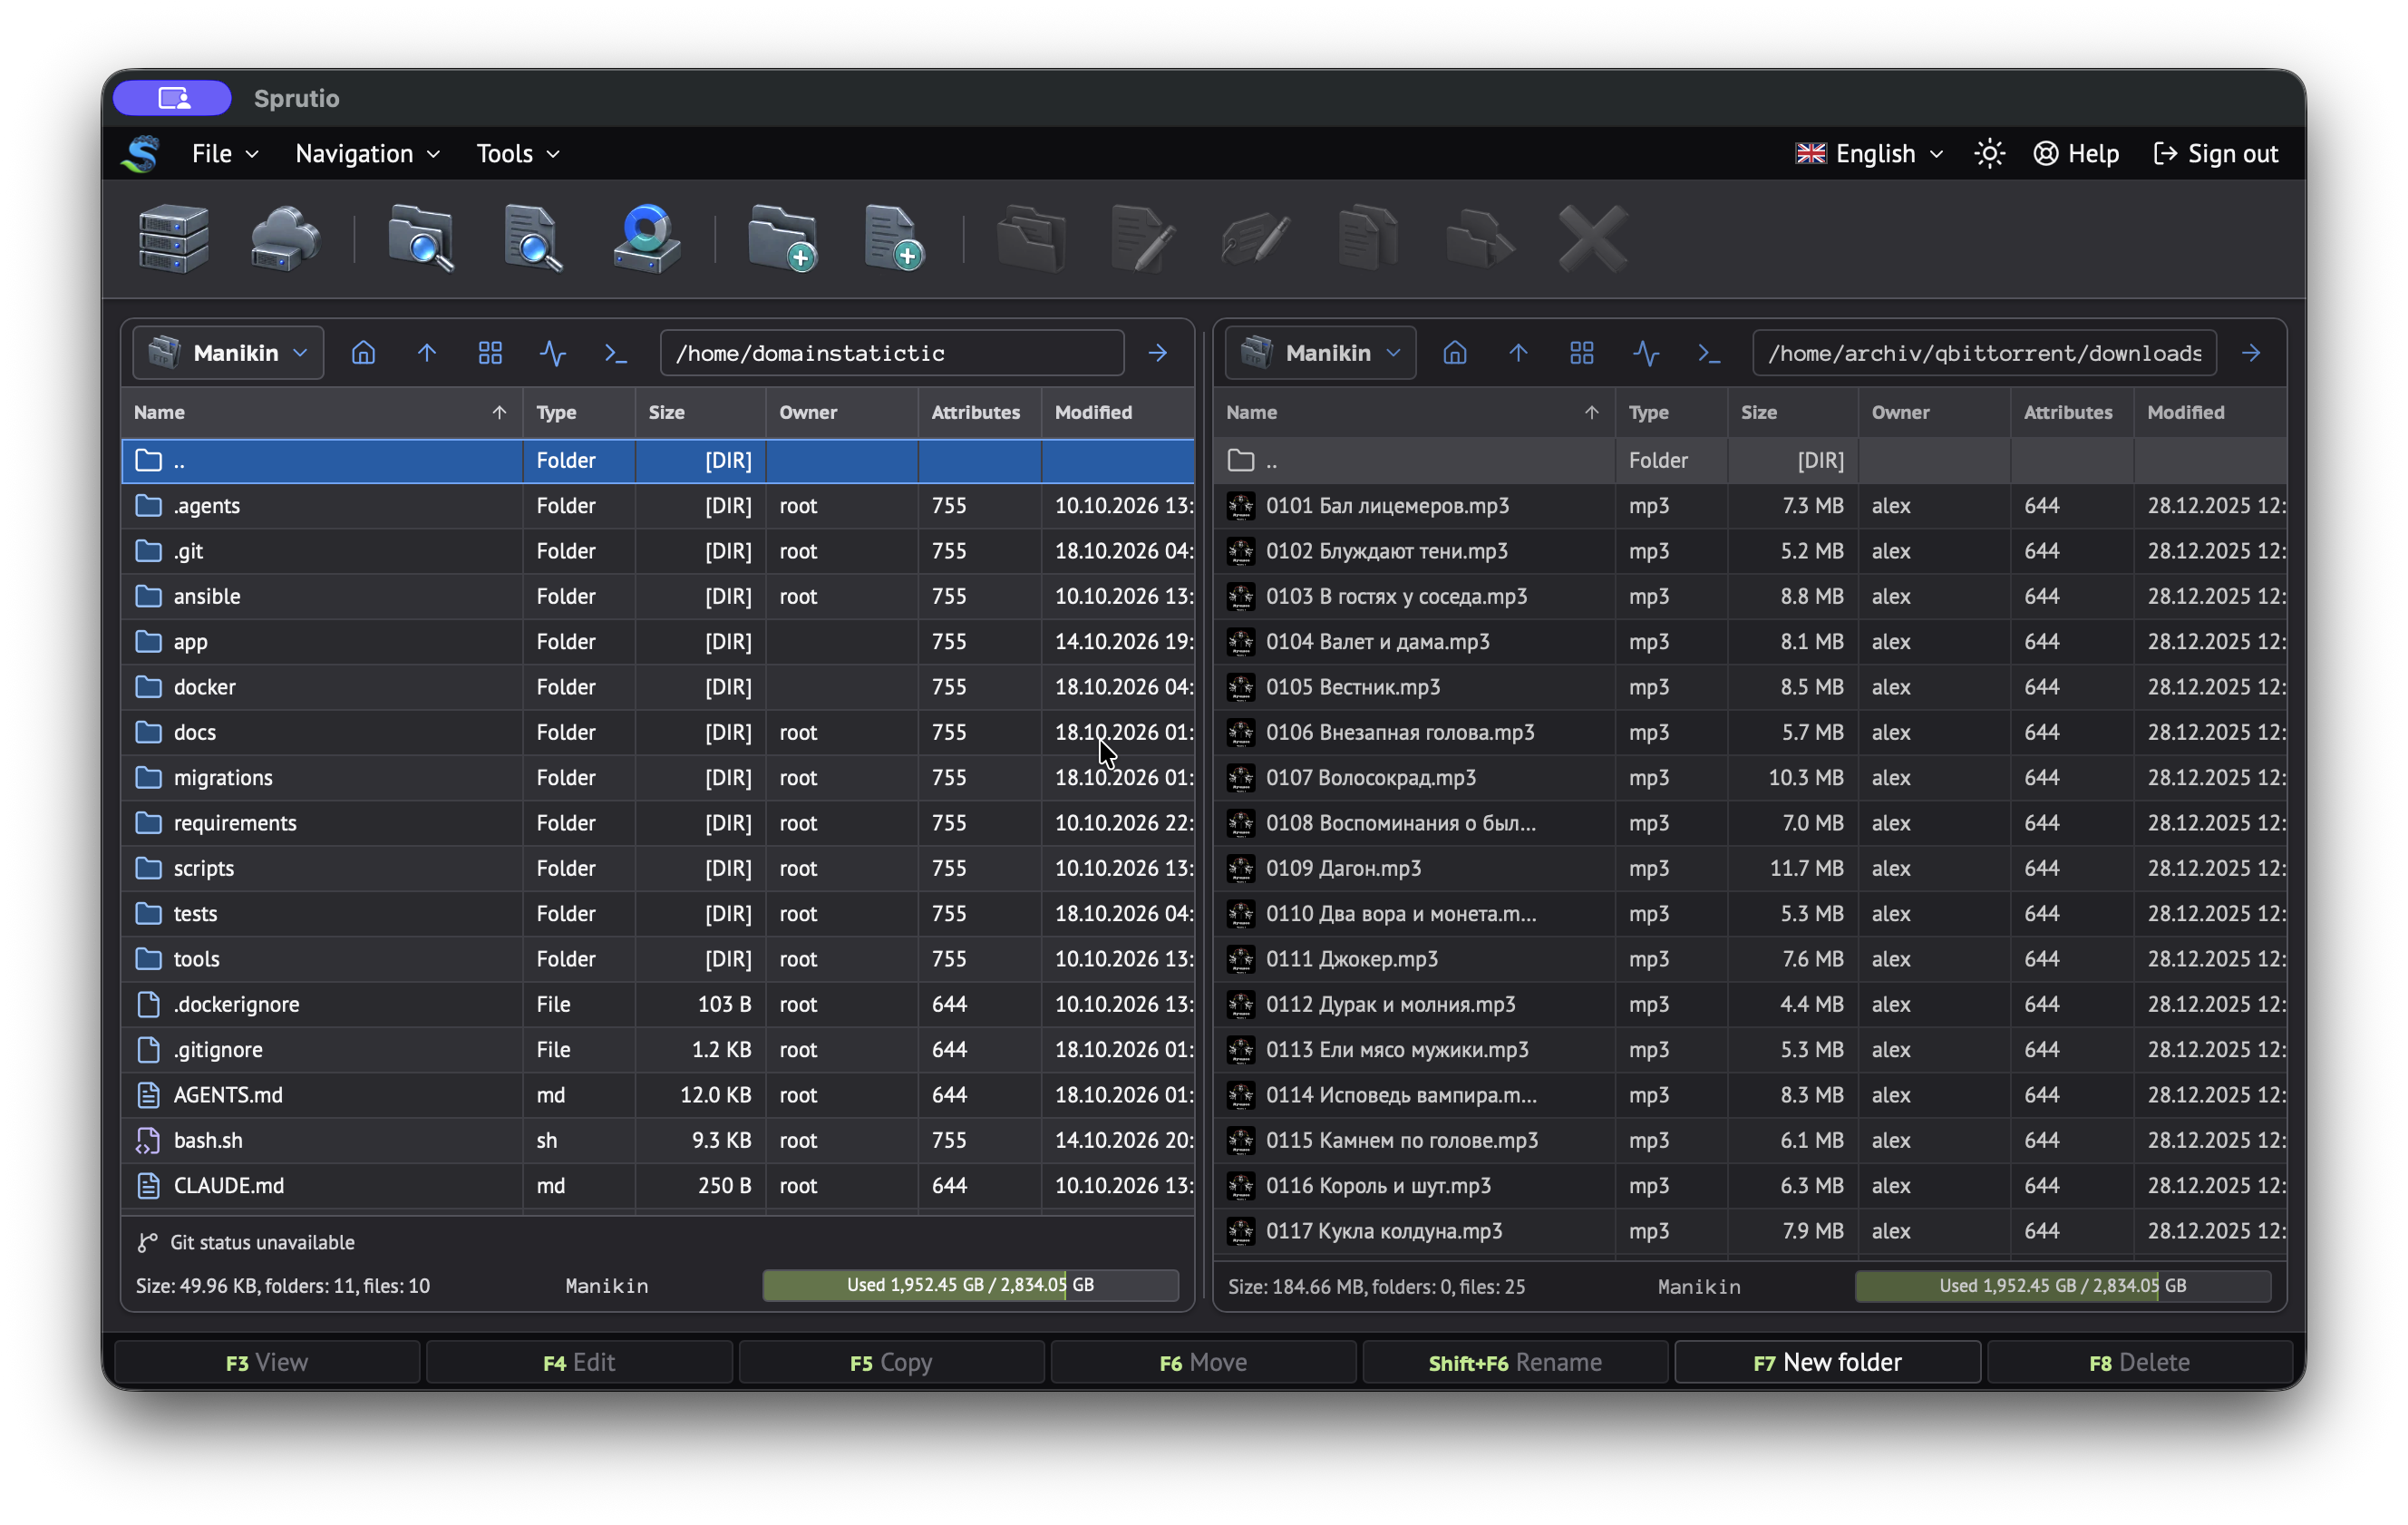Click the Help link
The width and height of the screenshot is (2408, 1525).
pos(2076,153)
